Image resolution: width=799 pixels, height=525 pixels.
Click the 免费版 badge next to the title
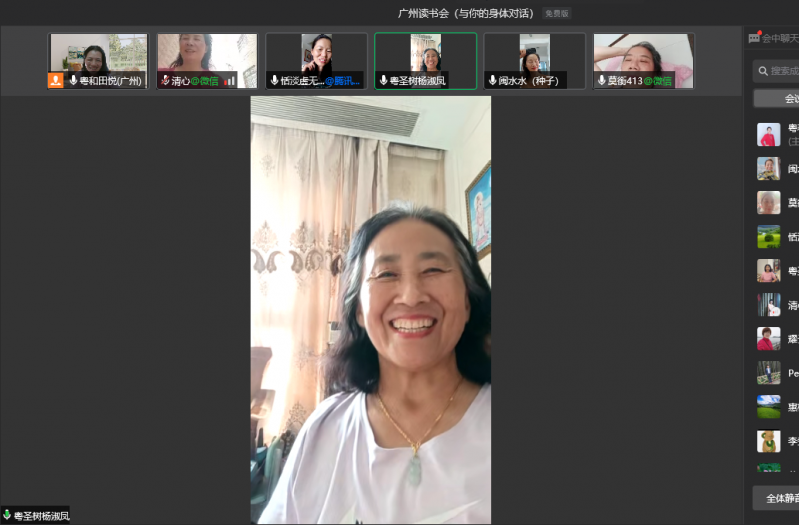click(556, 14)
